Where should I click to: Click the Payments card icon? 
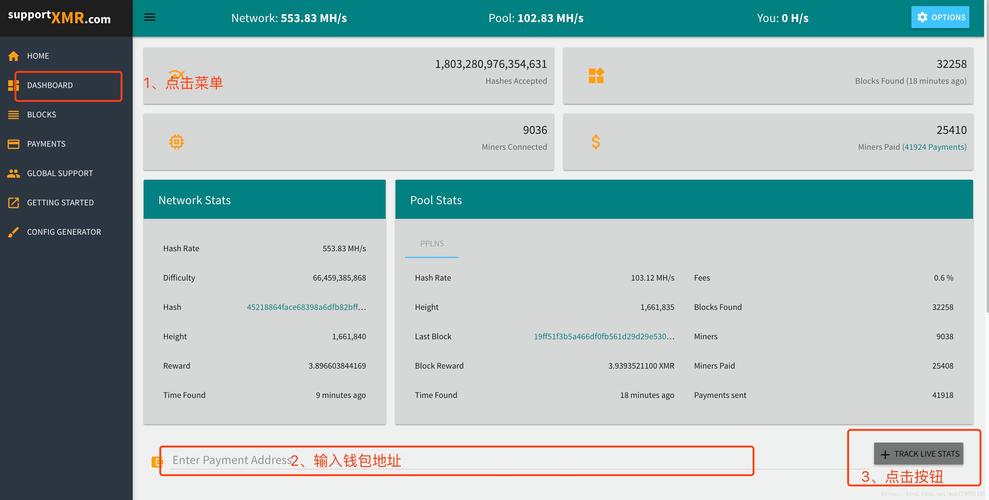point(13,144)
